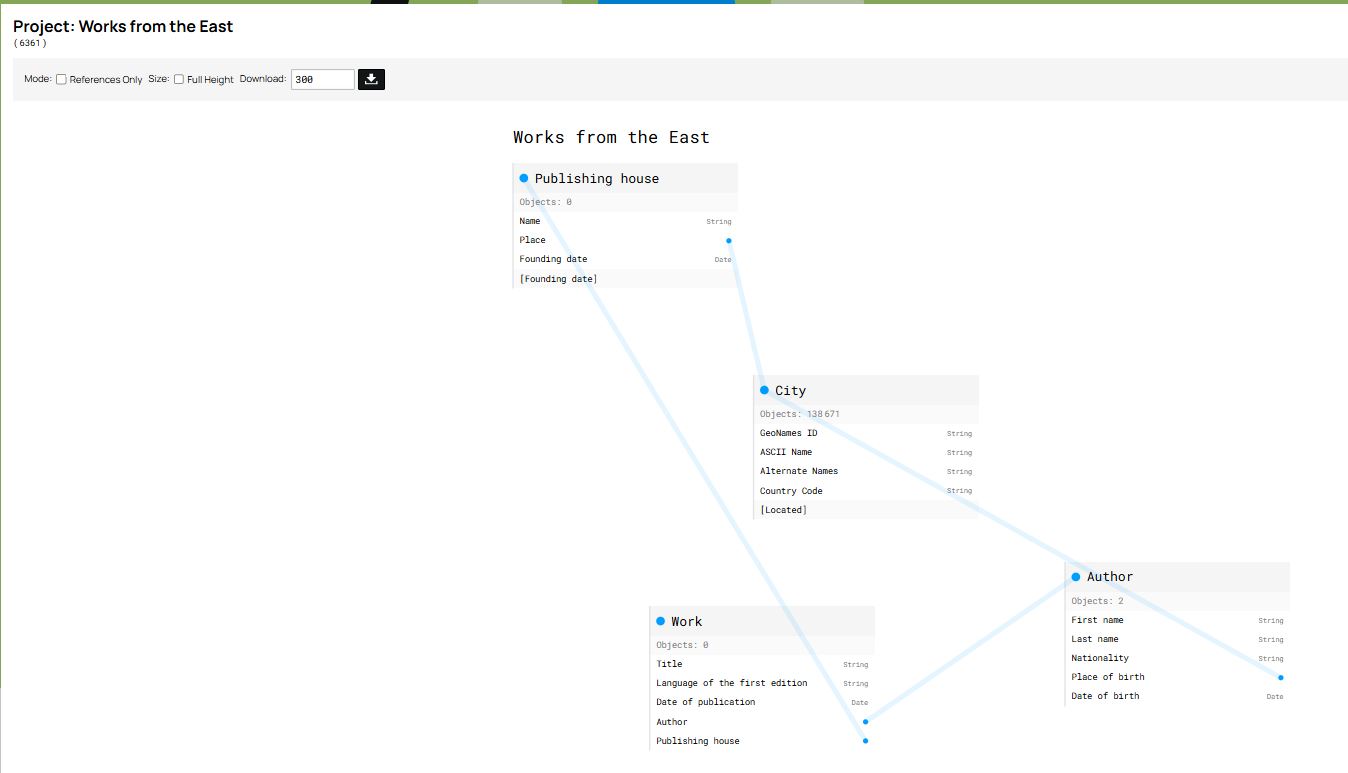Click the connector dot beside Place of birth

pyautogui.click(x=1281, y=677)
